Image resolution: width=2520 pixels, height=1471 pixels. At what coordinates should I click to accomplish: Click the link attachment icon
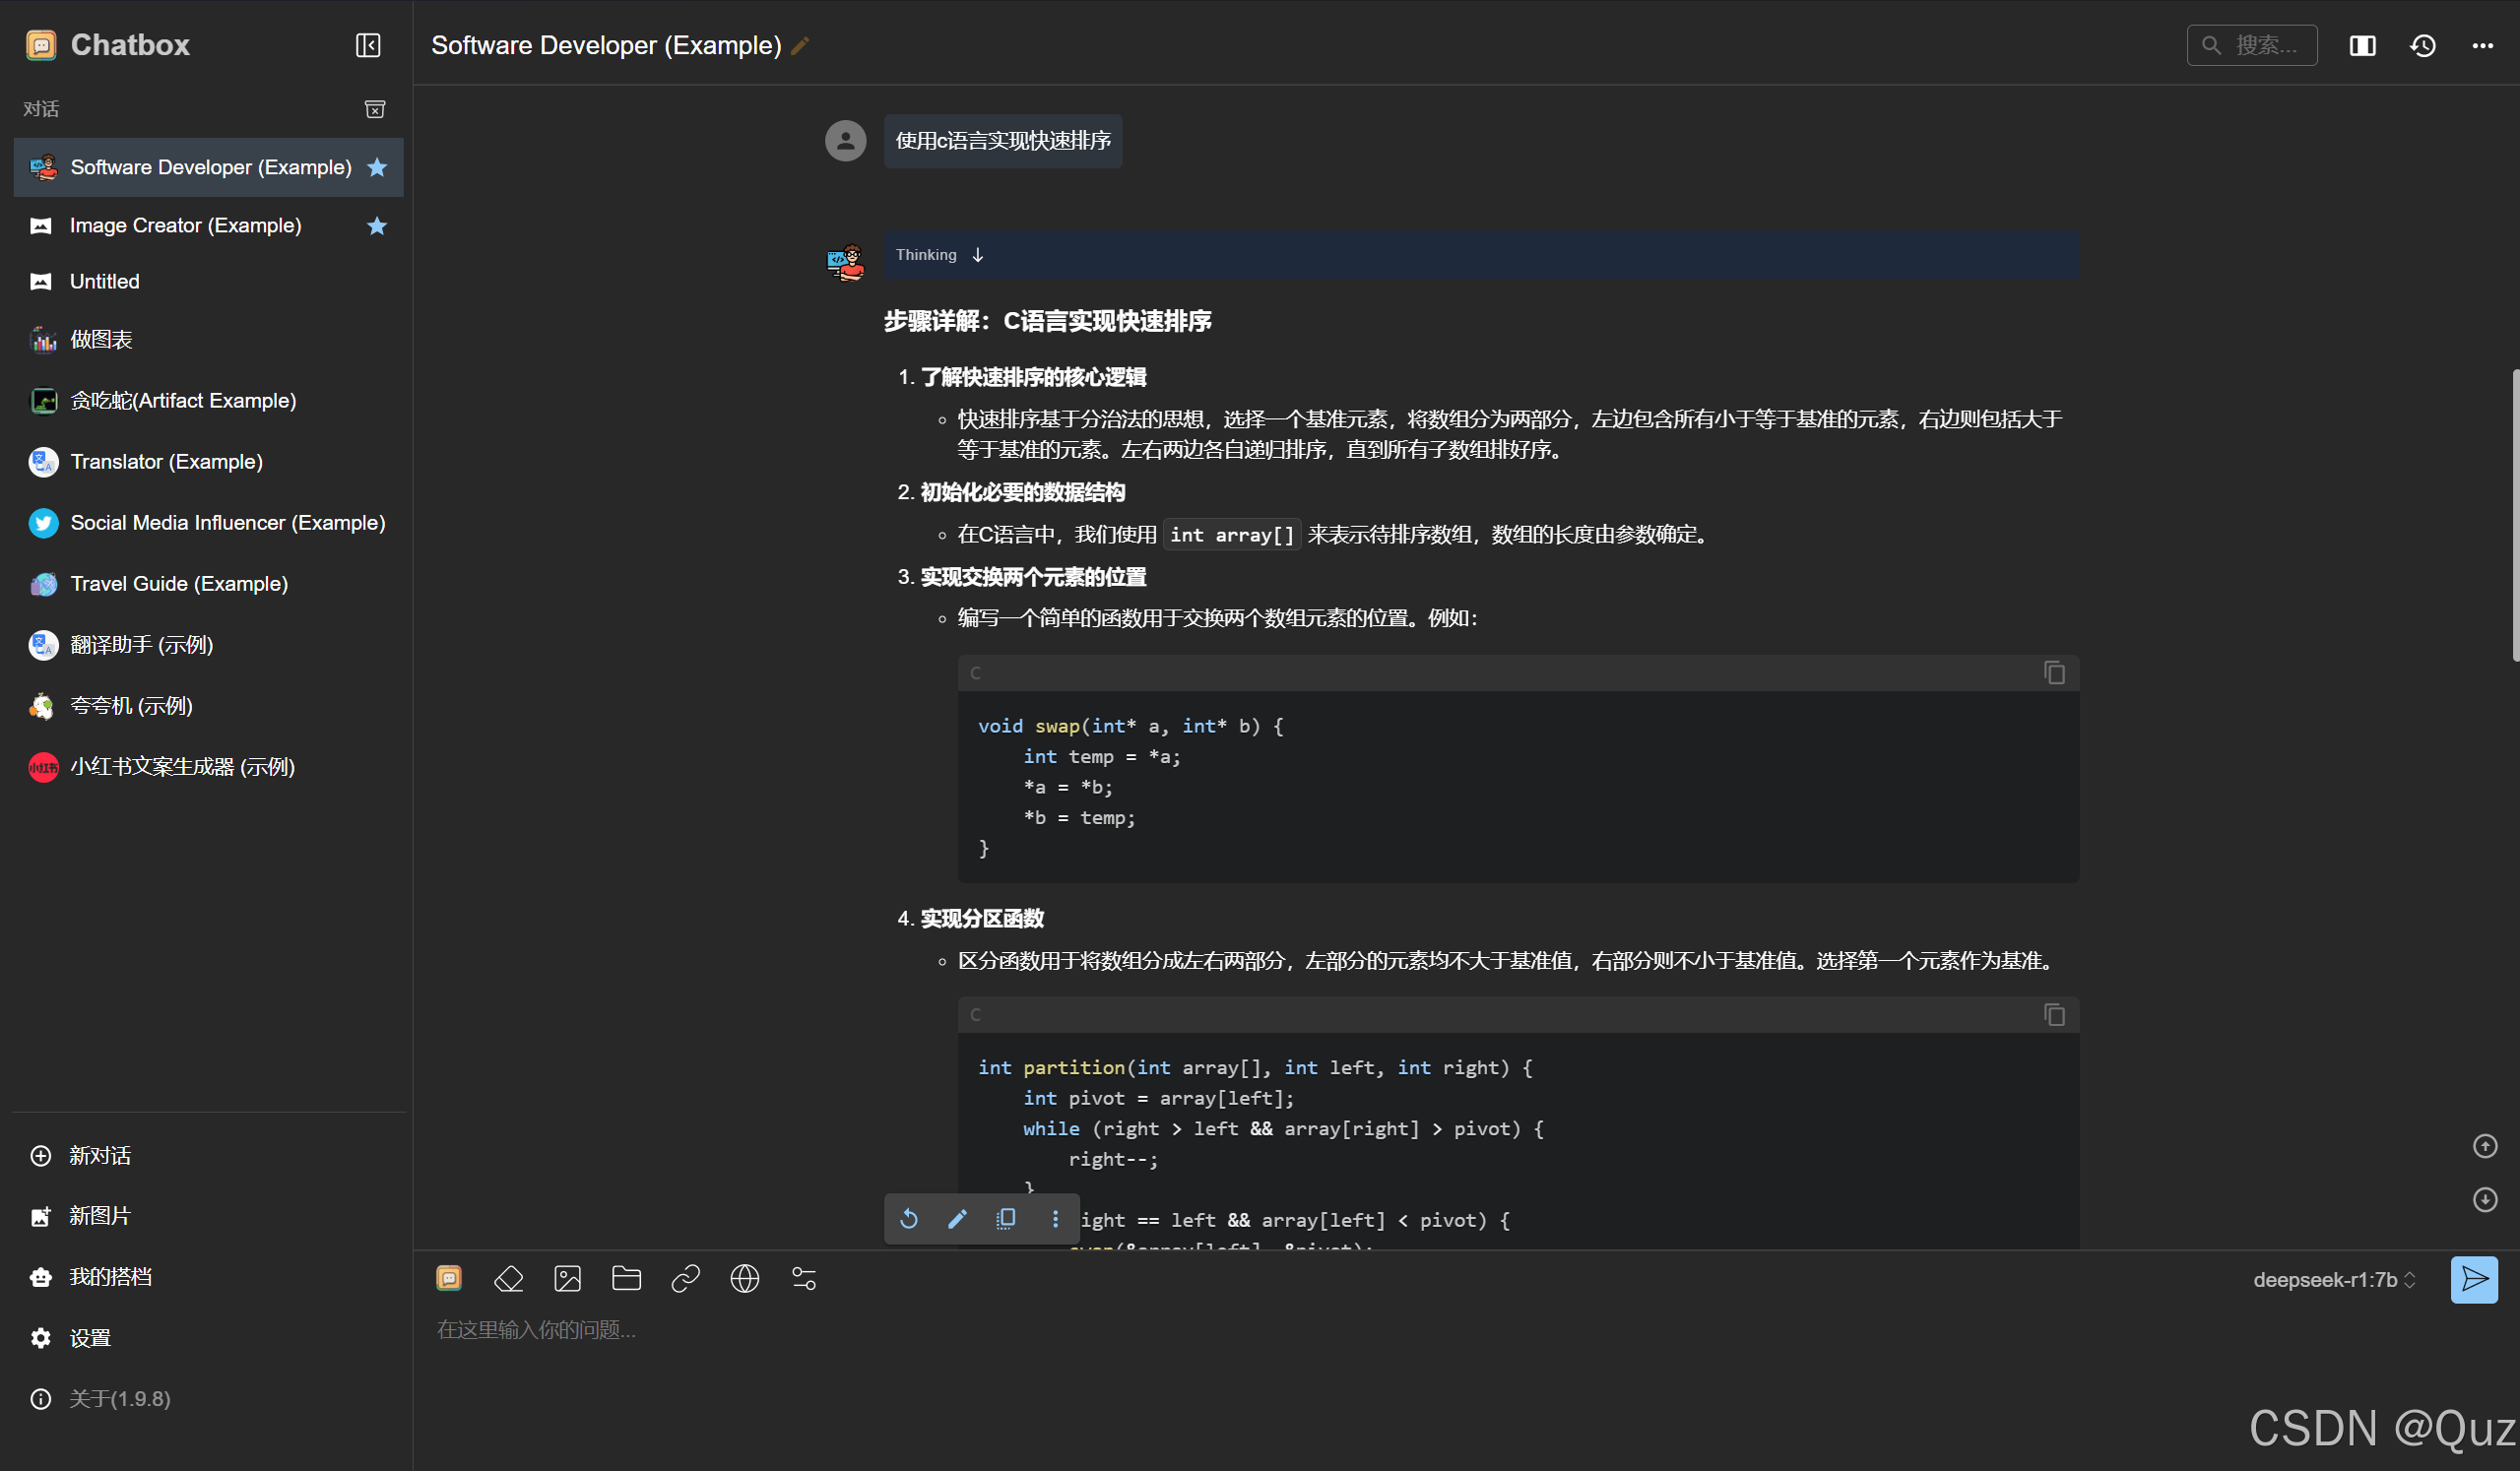(x=685, y=1279)
